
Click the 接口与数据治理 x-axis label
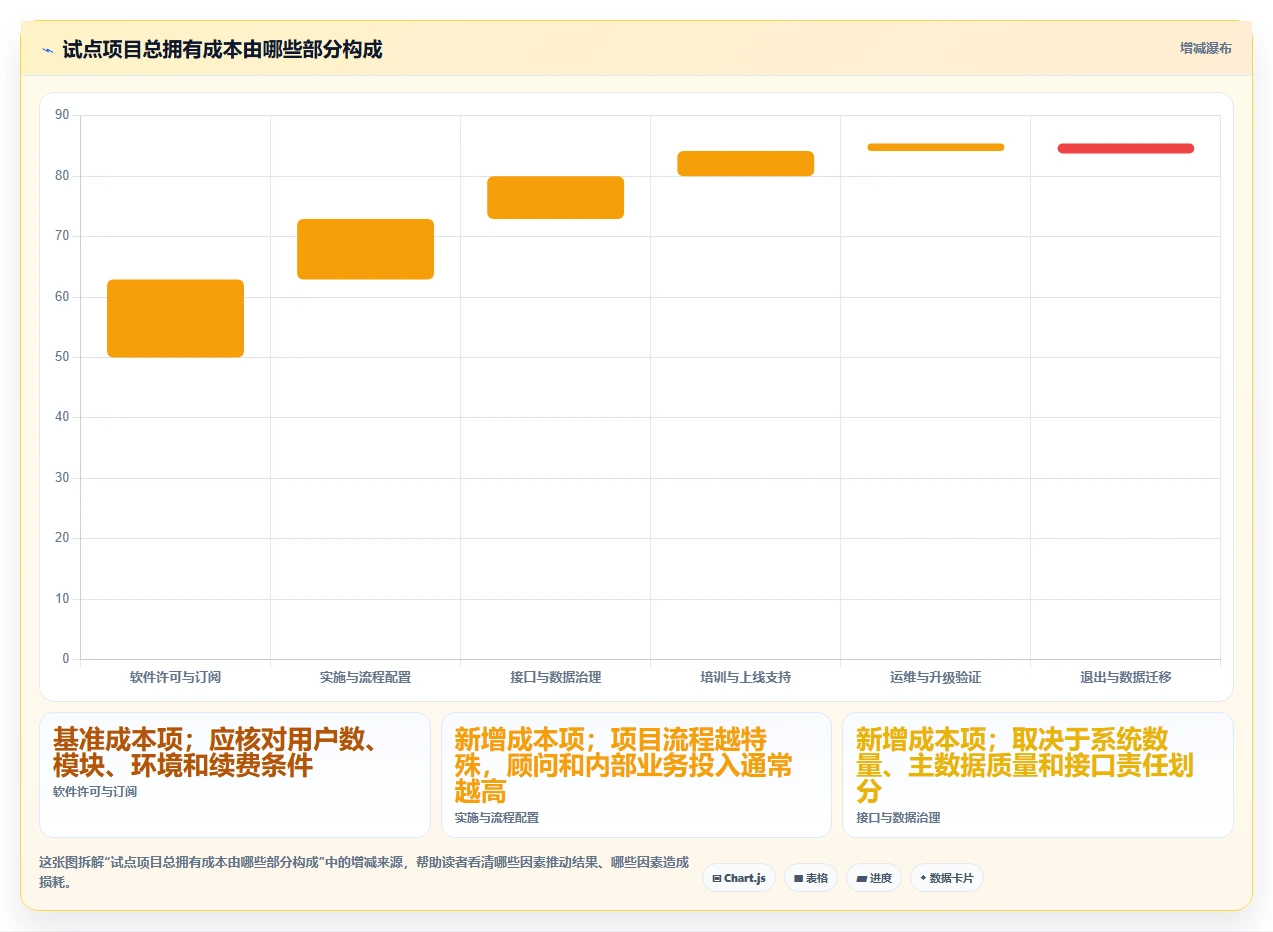point(556,677)
